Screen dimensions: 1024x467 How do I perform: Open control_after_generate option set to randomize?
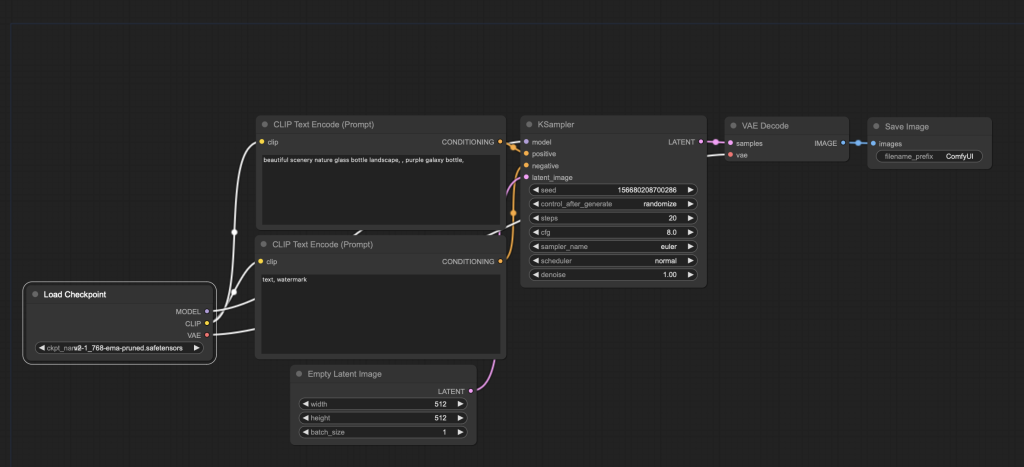point(612,204)
